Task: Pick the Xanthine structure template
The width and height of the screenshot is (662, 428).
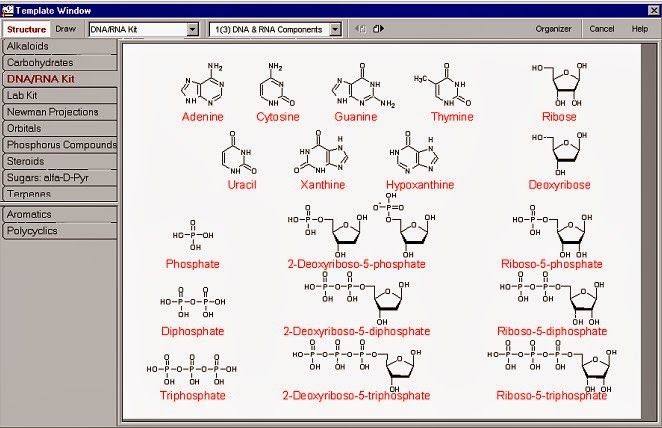Action: 321,153
